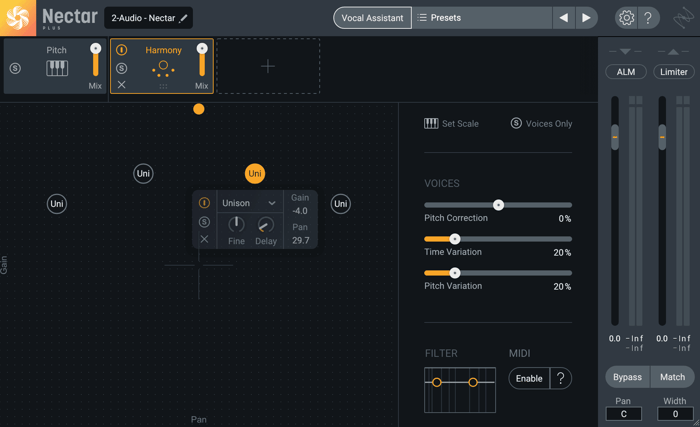Screen dimensions: 700x427
Task: Click the output gain fader handle
Action: (x=662, y=137)
